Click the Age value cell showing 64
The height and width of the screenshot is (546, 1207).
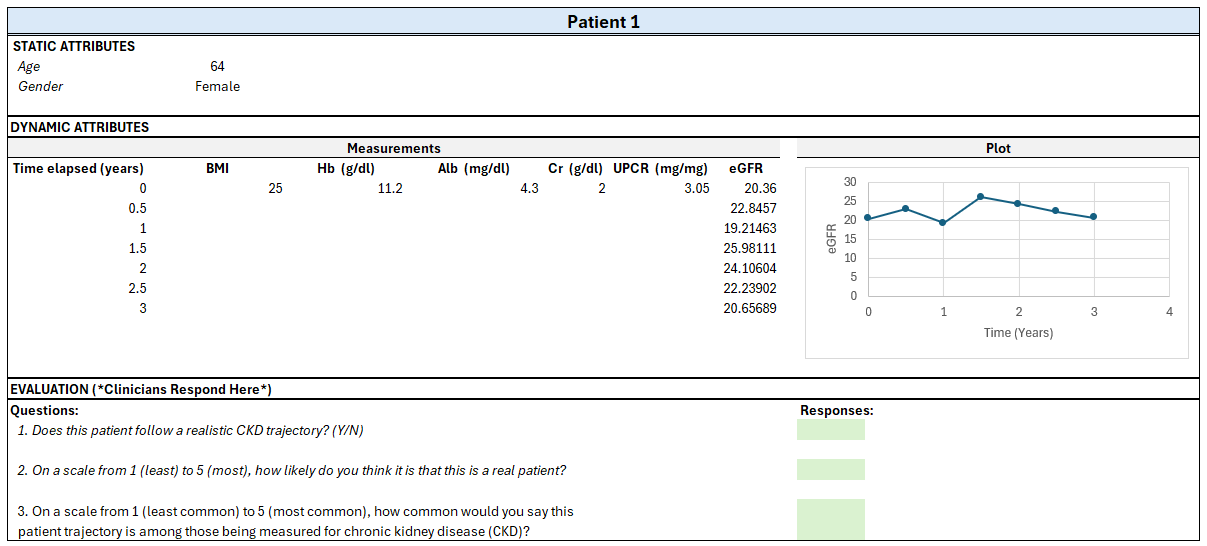[217, 66]
